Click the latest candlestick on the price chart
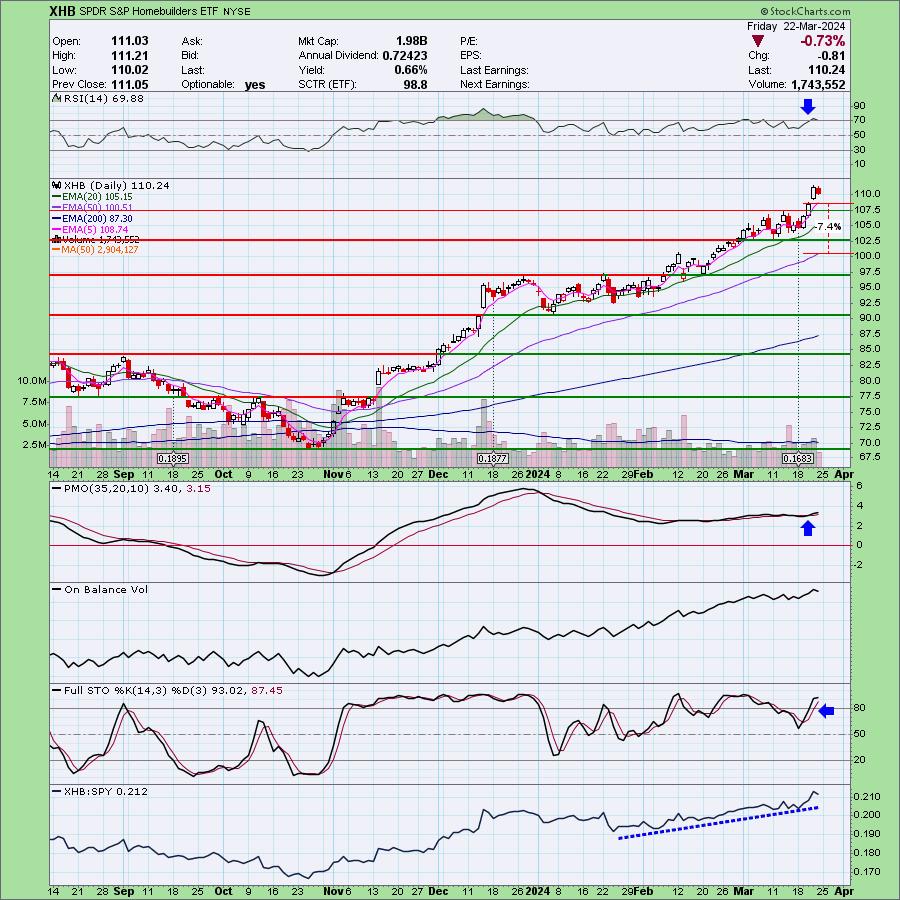The image size is (900, 900). pyautogui.click(x=818, y=191)
